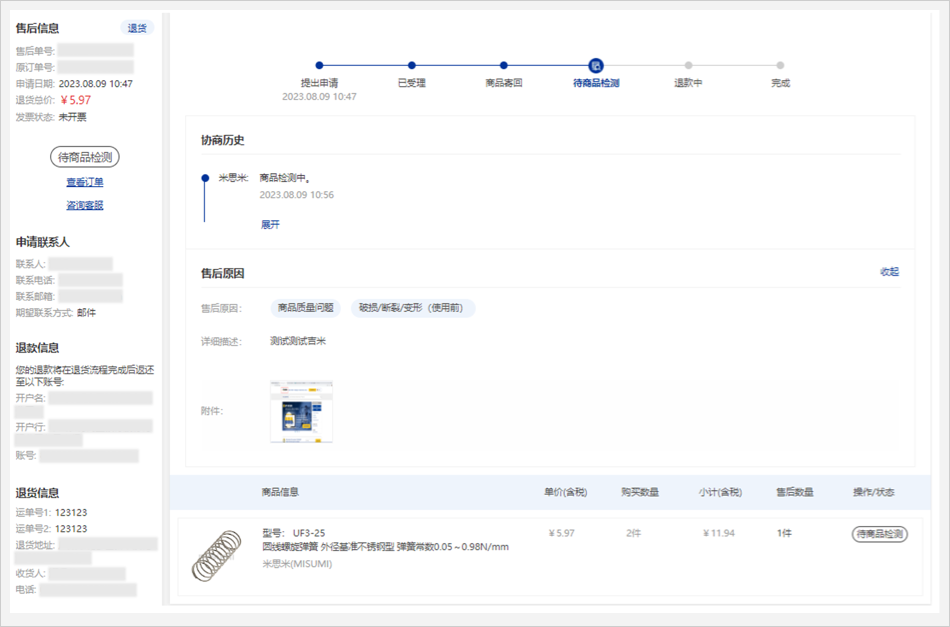Click the 退货 tag beside 售后信息

[137, 28]
